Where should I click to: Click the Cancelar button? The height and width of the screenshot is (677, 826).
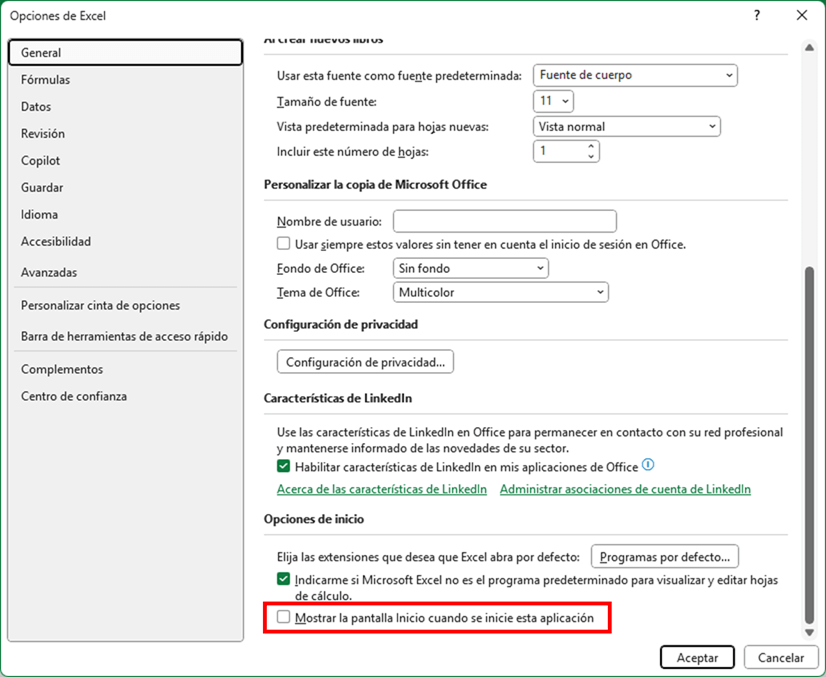coord(781,658)
